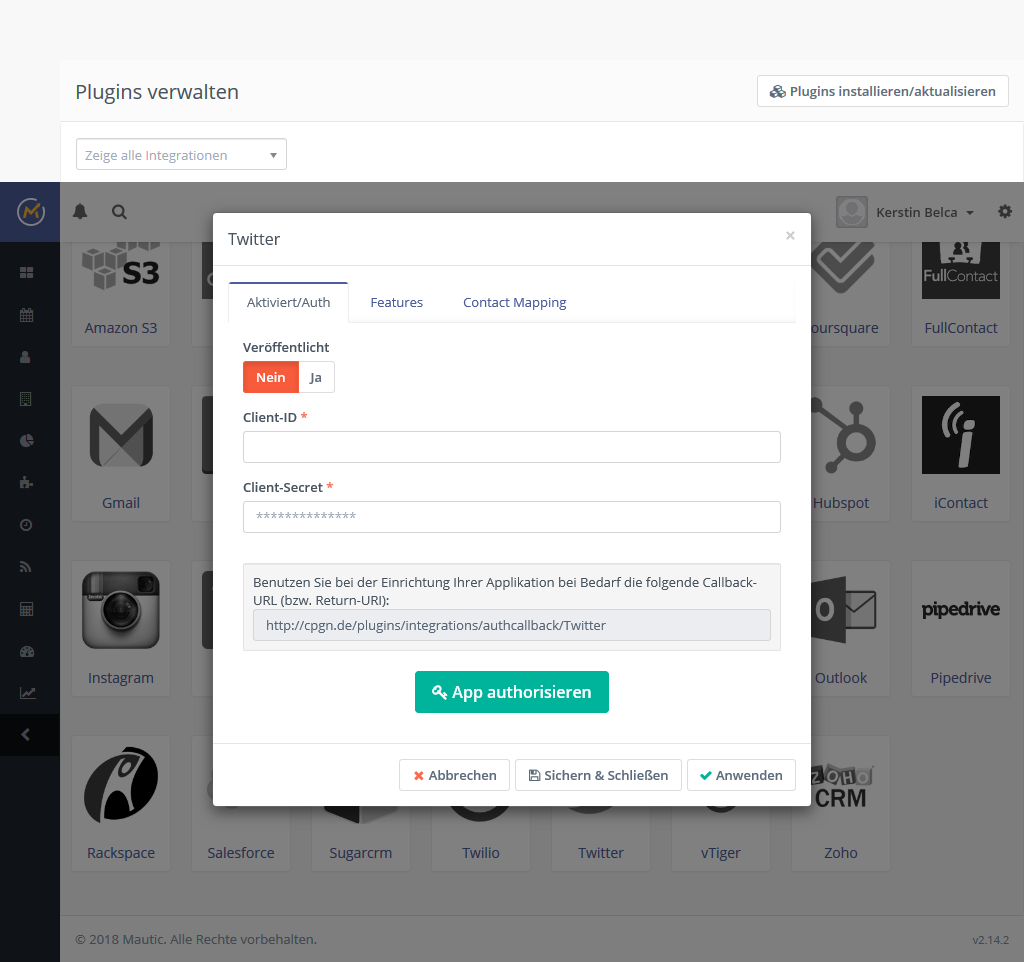Click the Anwenden button
The height and width of the screenshot is (962, 1024).
pyautogui.click(x=741, y=775)
